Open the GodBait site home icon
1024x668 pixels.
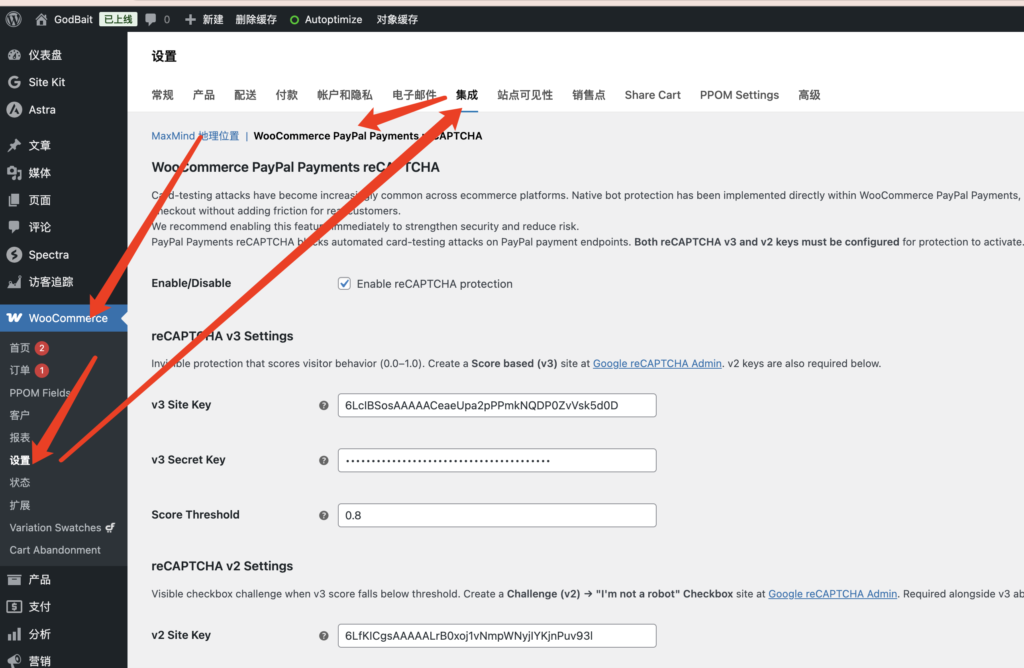(x=41, y=19)
